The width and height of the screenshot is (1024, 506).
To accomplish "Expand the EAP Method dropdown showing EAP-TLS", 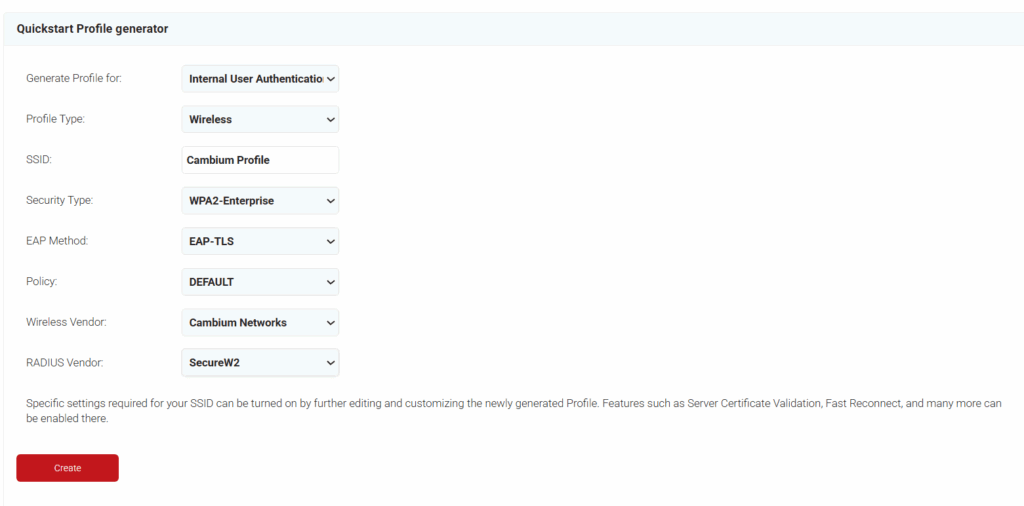I will click(x=260, y=241).
